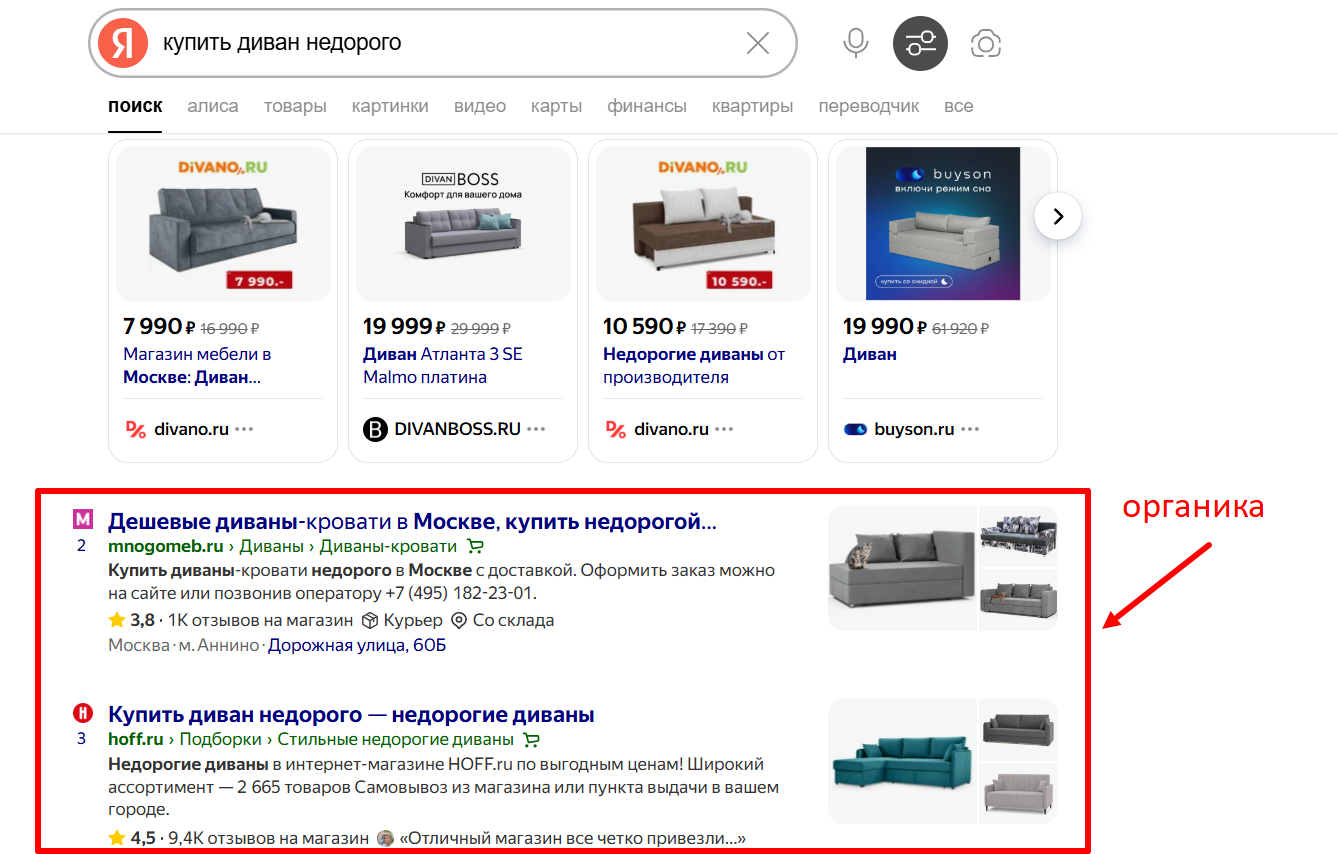
Task: Click the hoff.ru favicon
Action: [x=83, y=714]
